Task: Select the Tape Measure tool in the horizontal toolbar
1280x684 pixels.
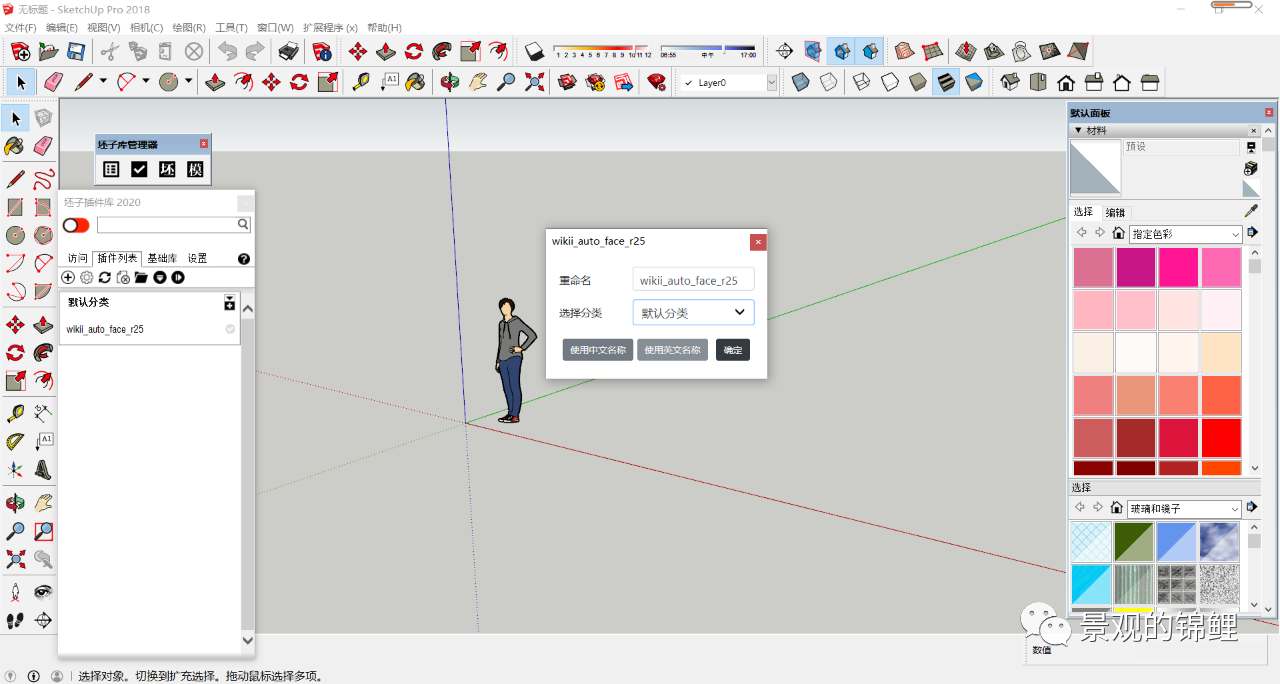Action: [x=362, y=82]
